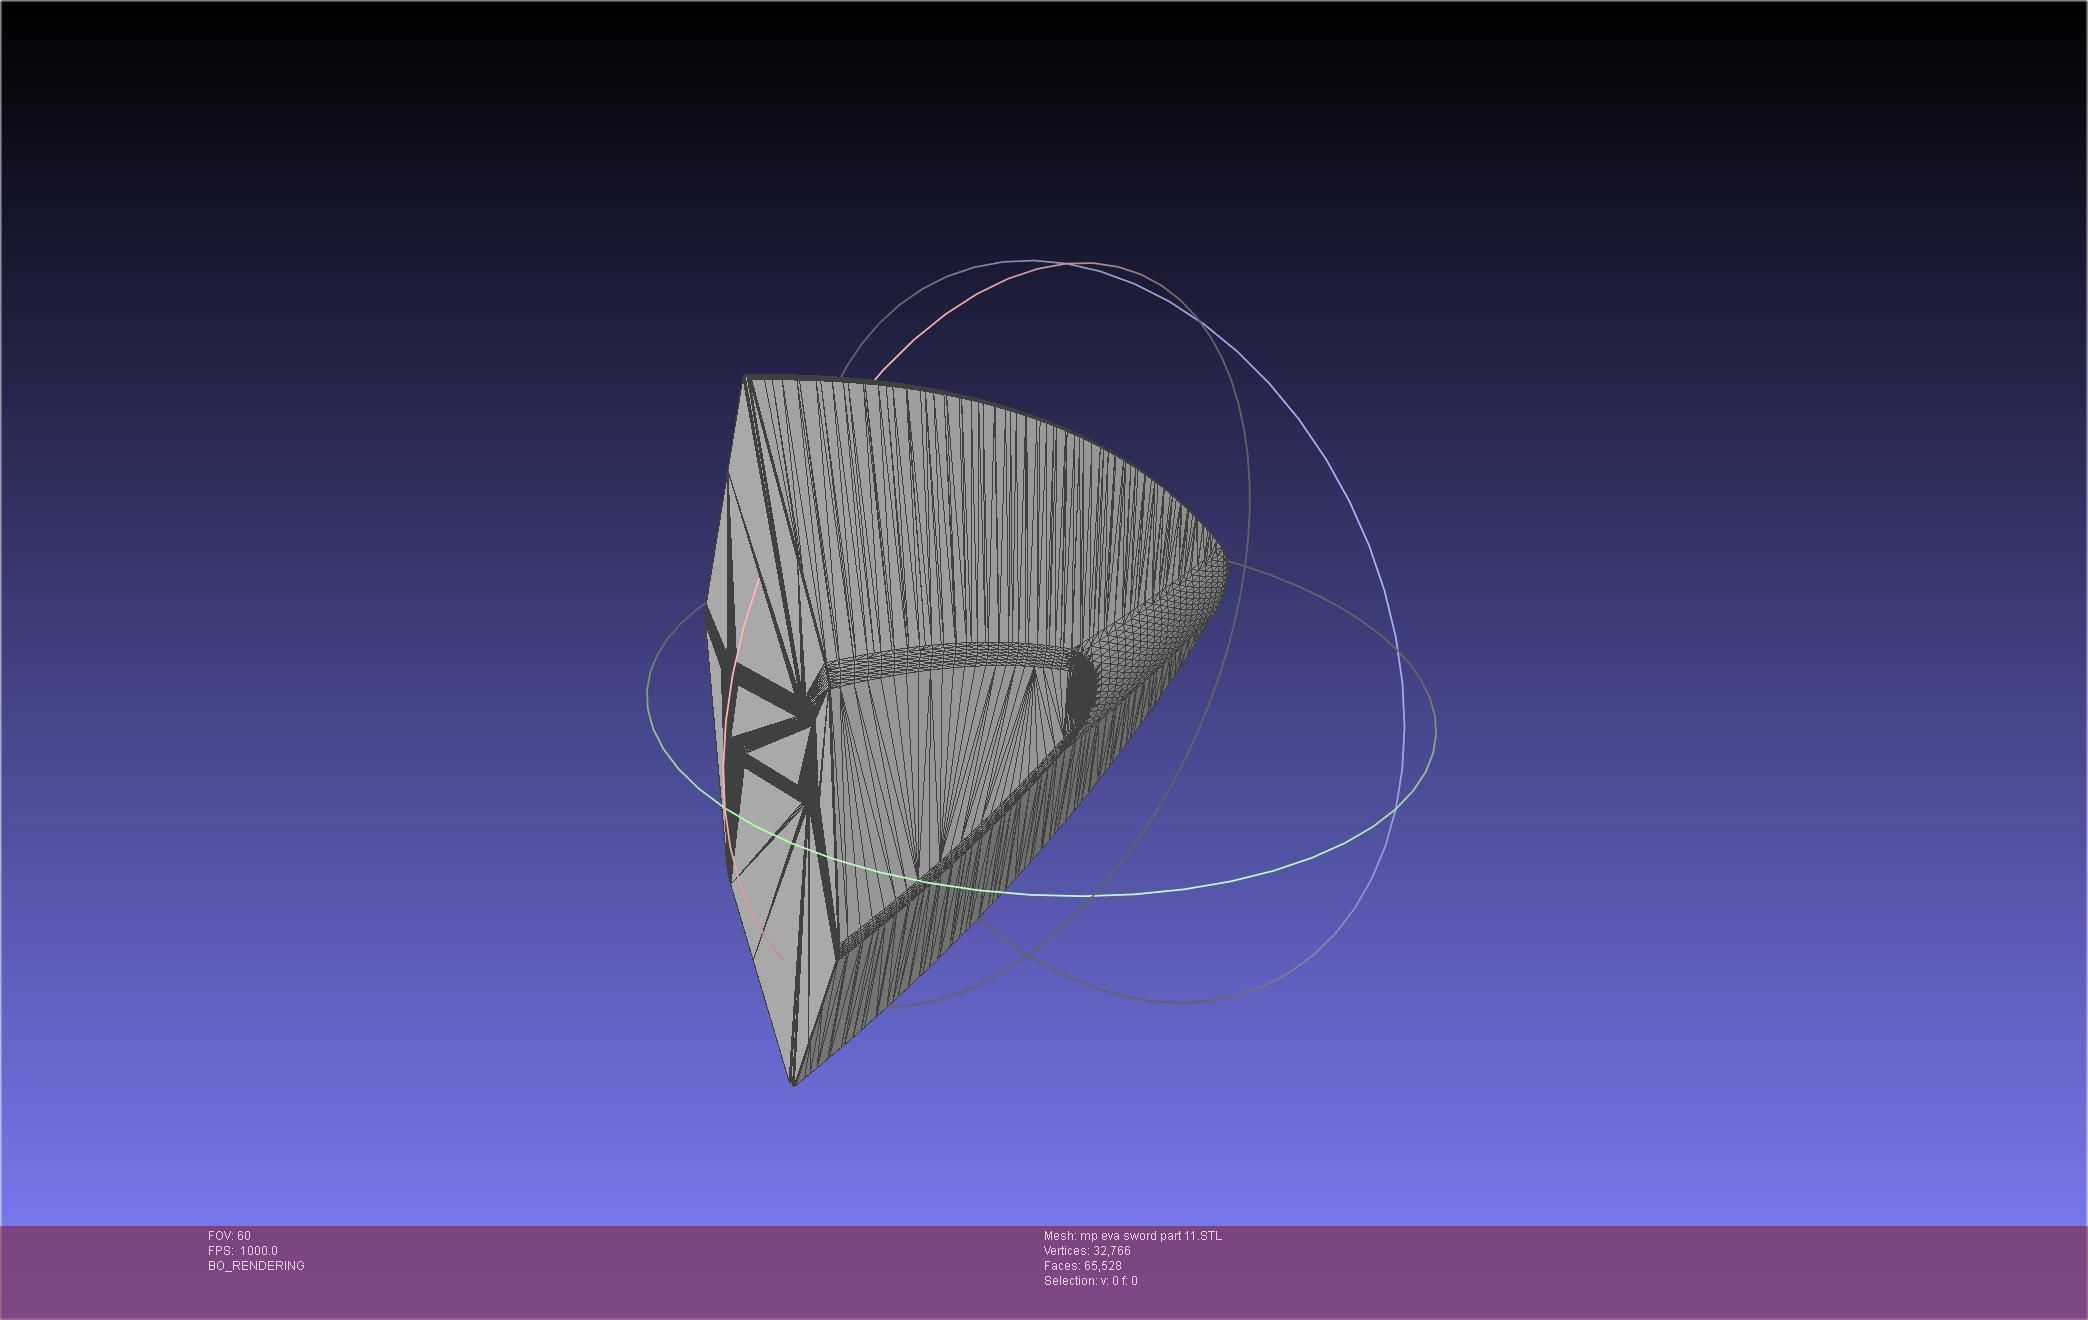Click the top-left corner of the mesh
This screenshot has width=2088, height=1320.
[x=746, y=378]
